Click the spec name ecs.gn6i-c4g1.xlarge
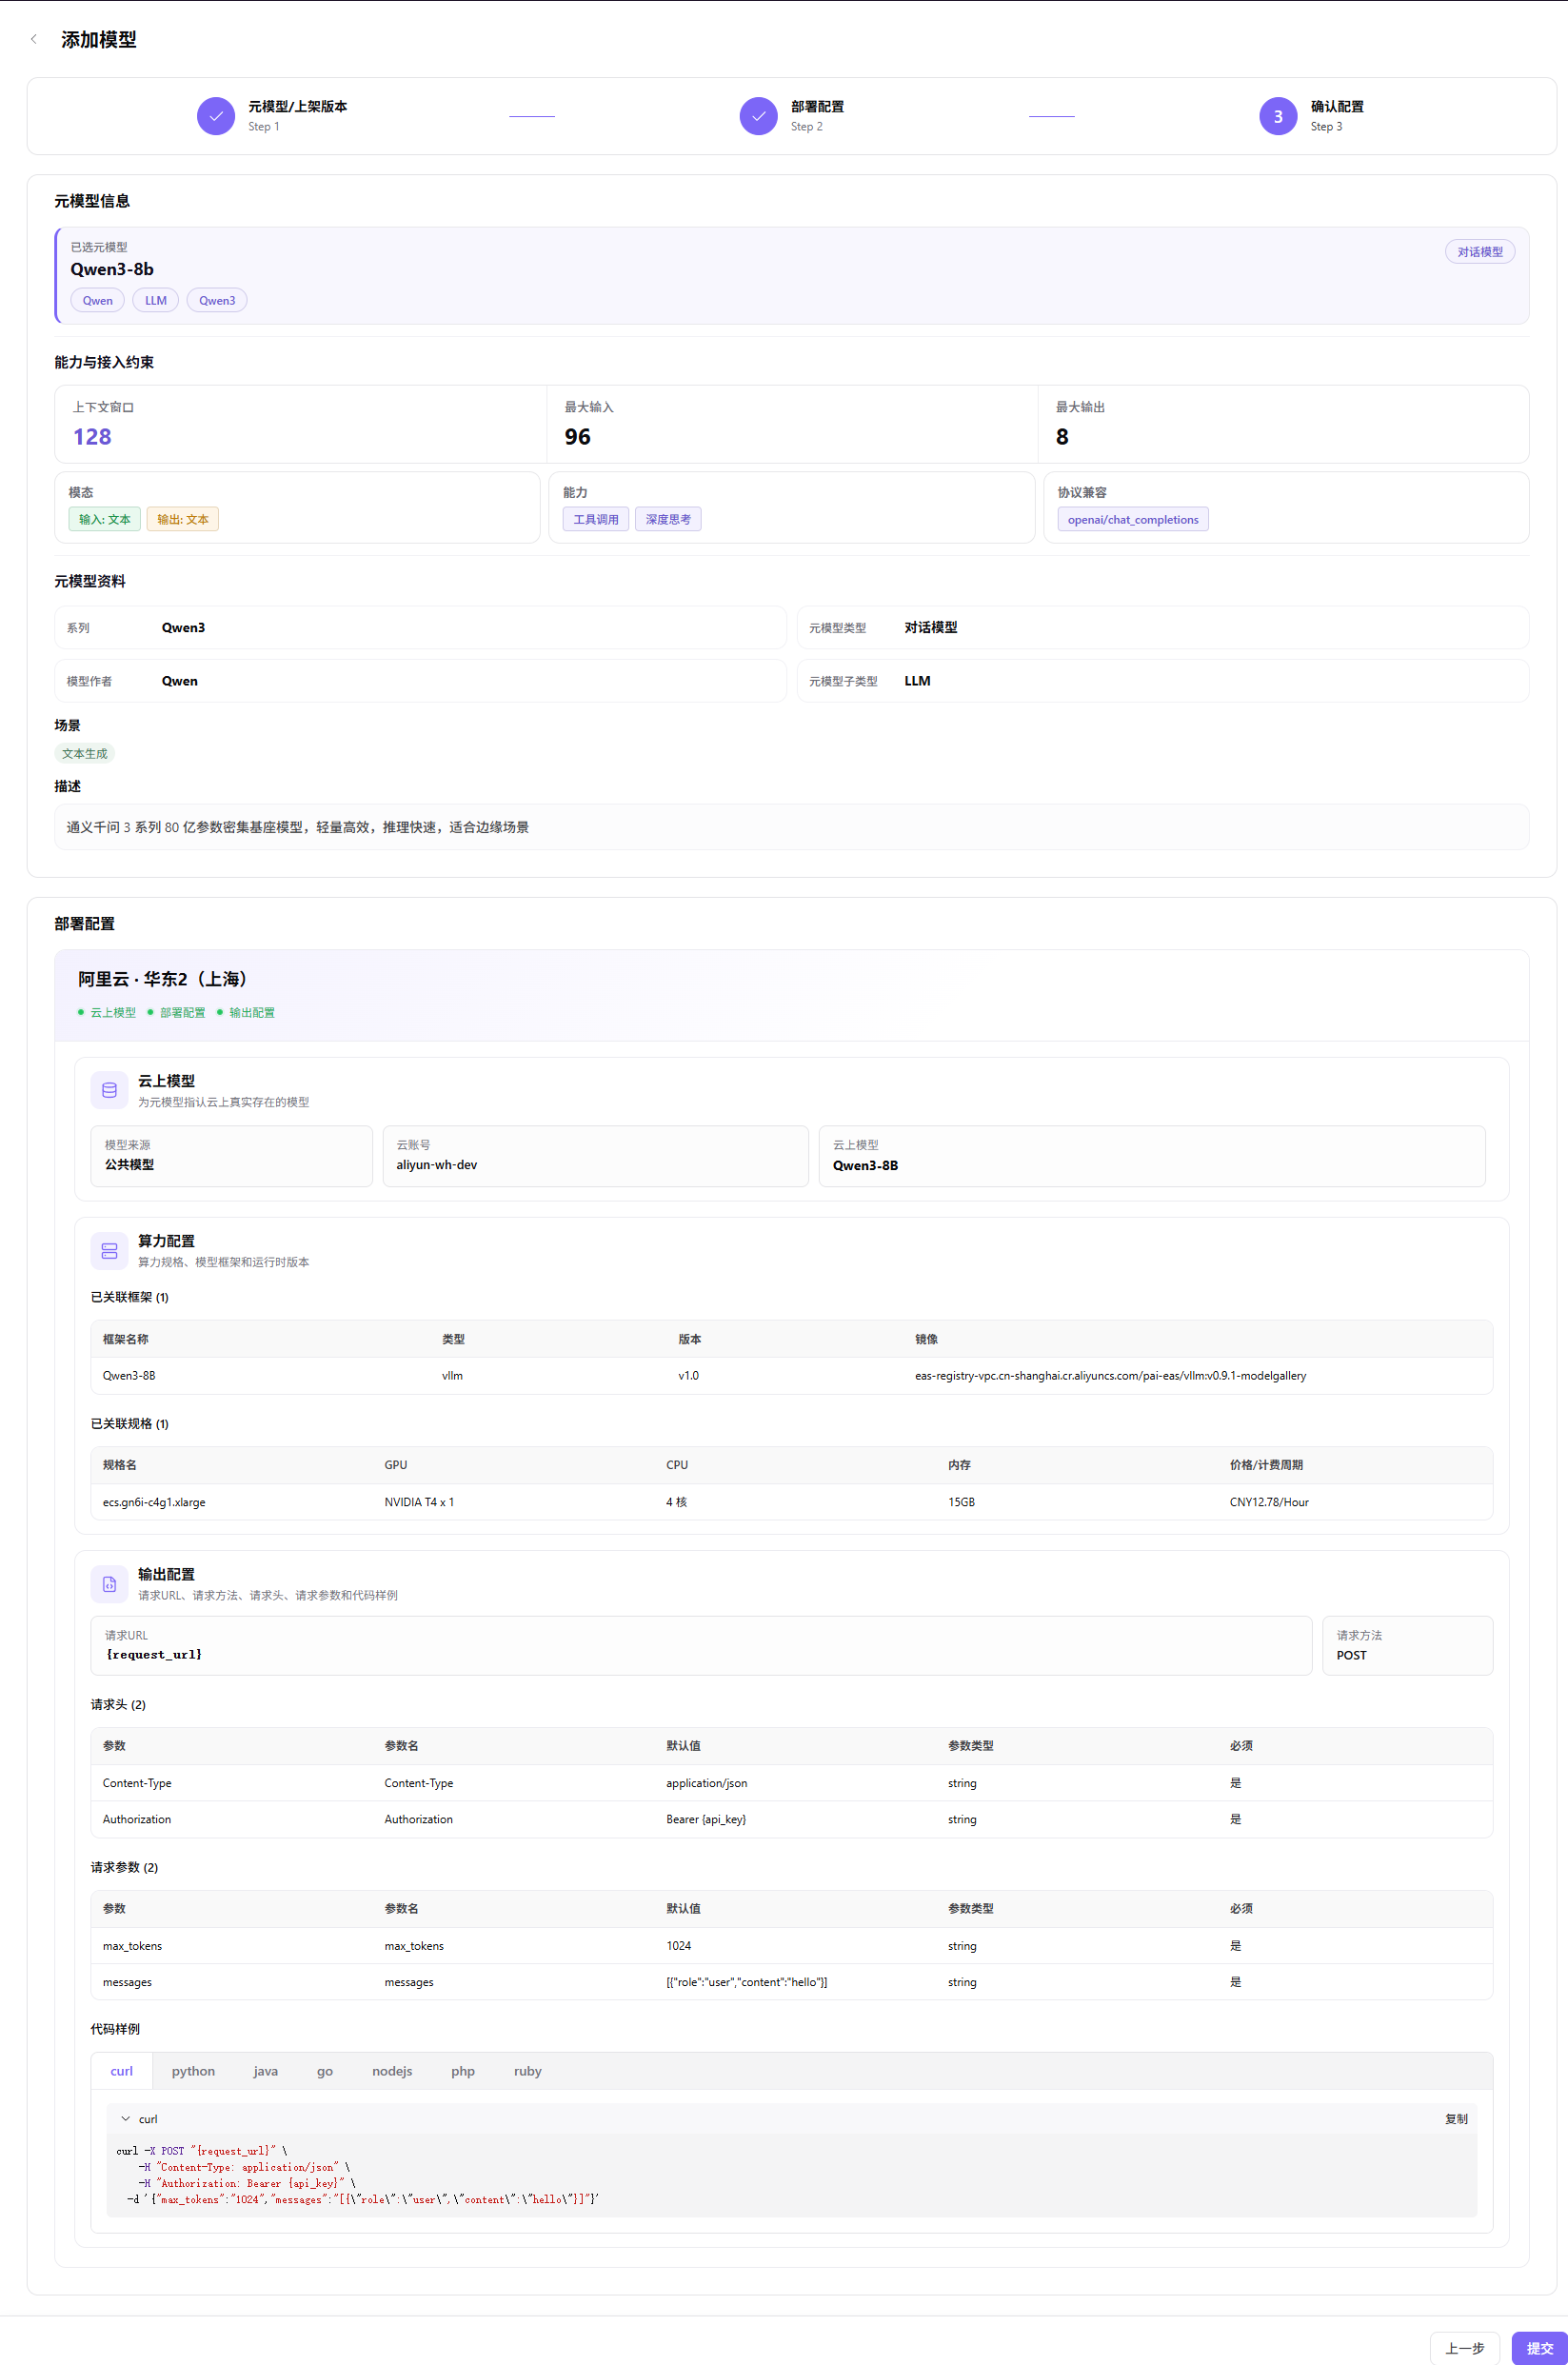 (x=154, y=1502)
